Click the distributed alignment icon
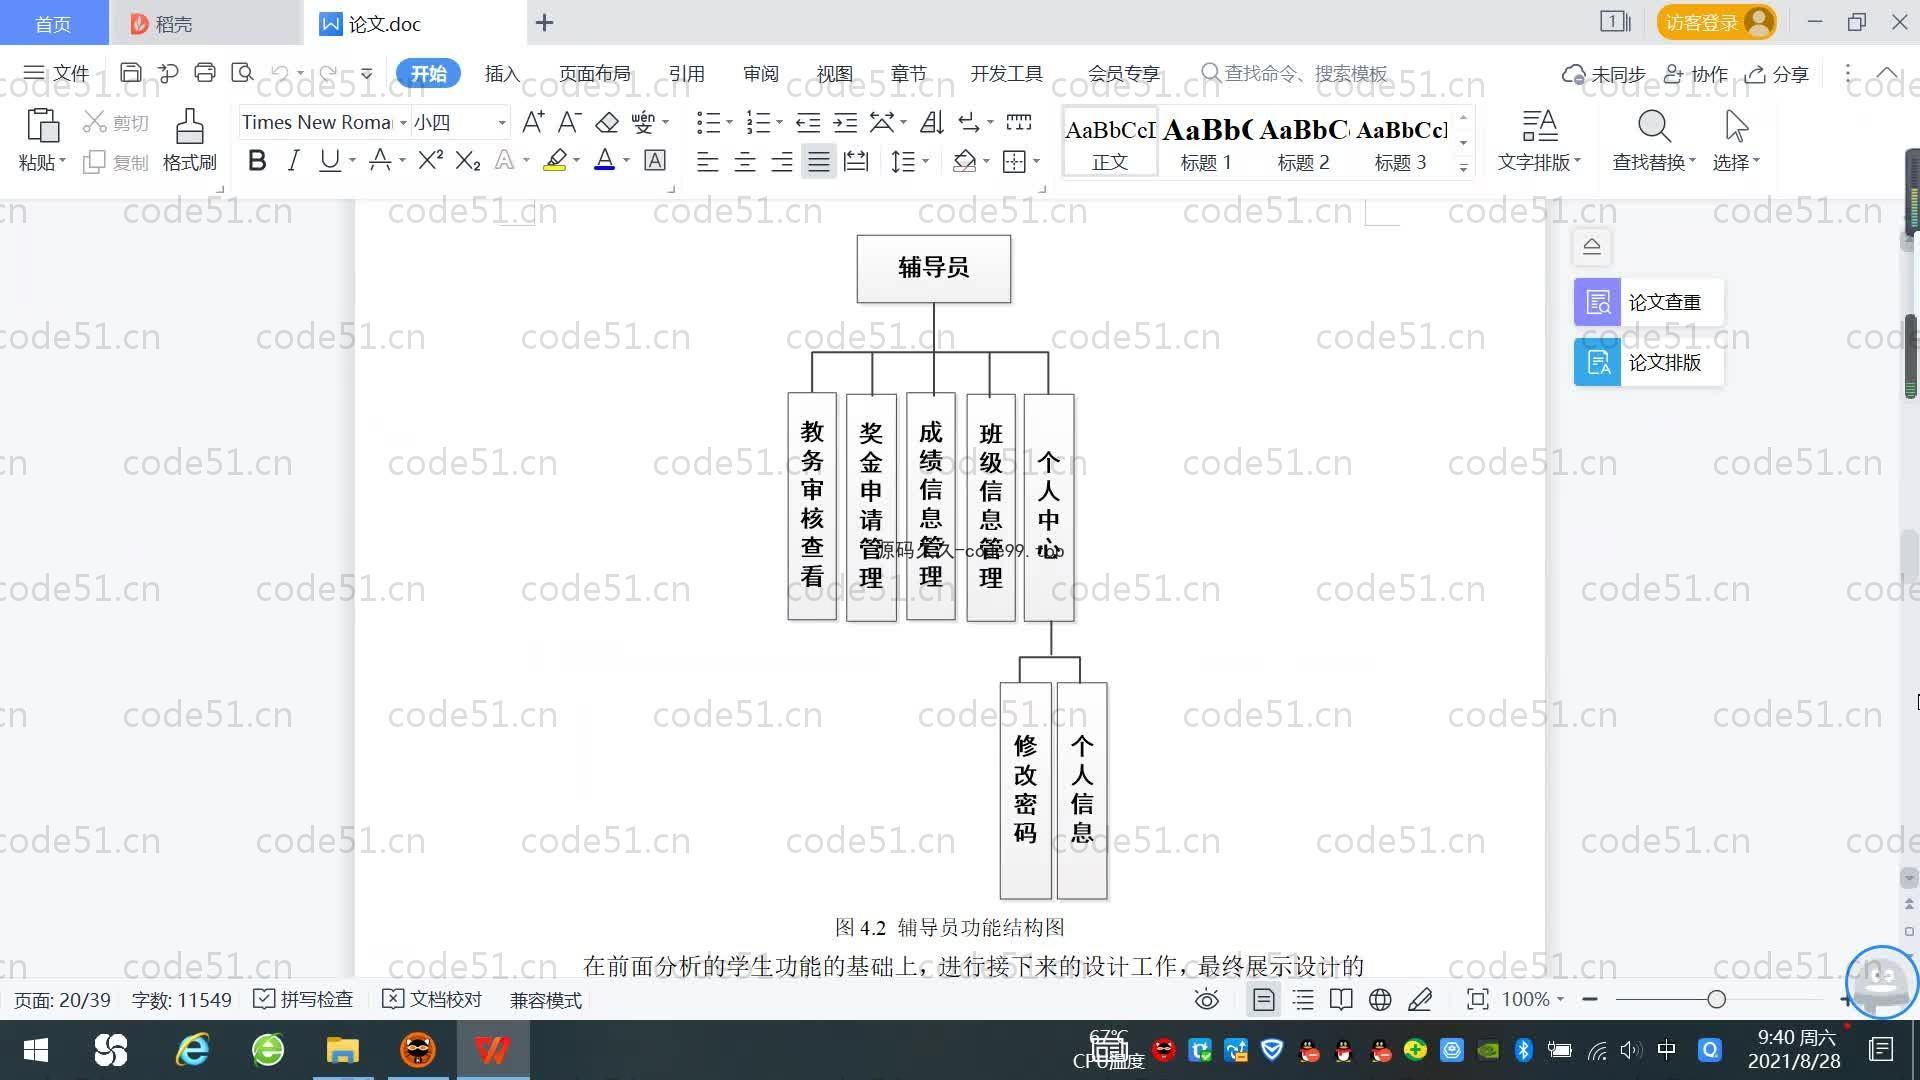The width and height of the screenshot is (1920, 1080). point(856,161)
